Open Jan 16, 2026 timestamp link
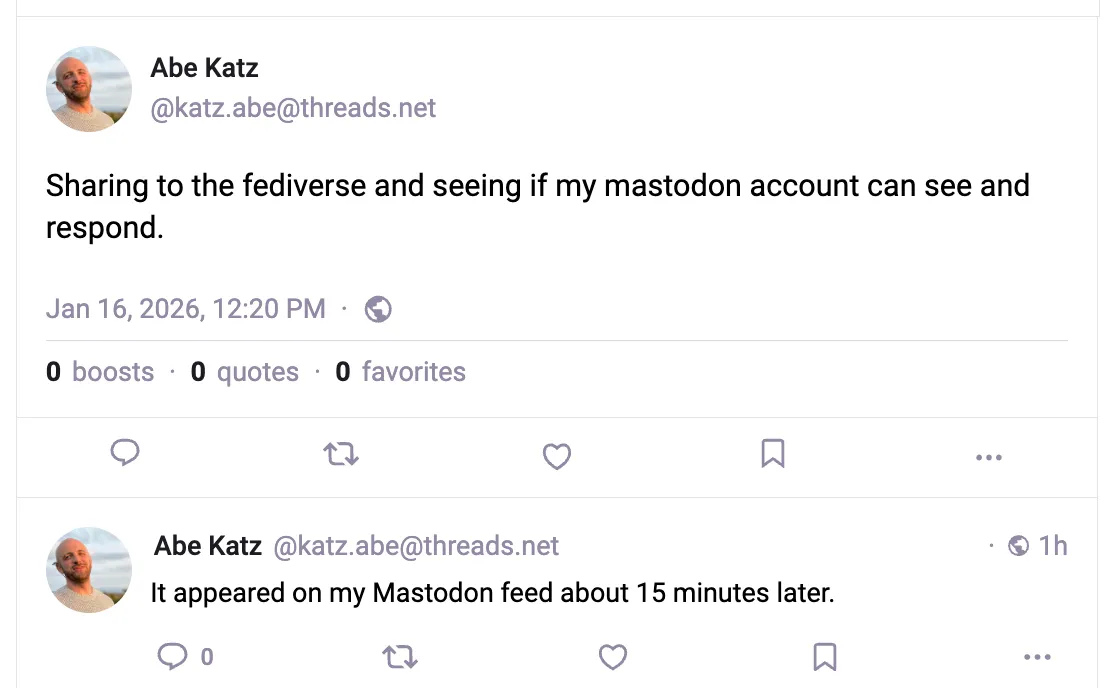This screenshot has height=688, width=1114. (x=185, y=309)
